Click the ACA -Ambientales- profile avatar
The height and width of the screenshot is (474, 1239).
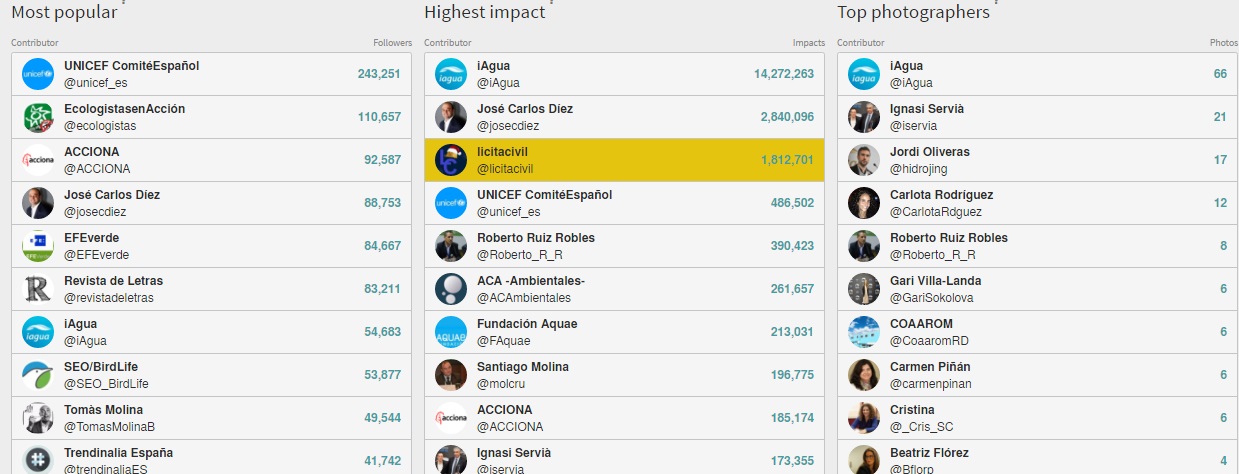[x=451, y=289]
